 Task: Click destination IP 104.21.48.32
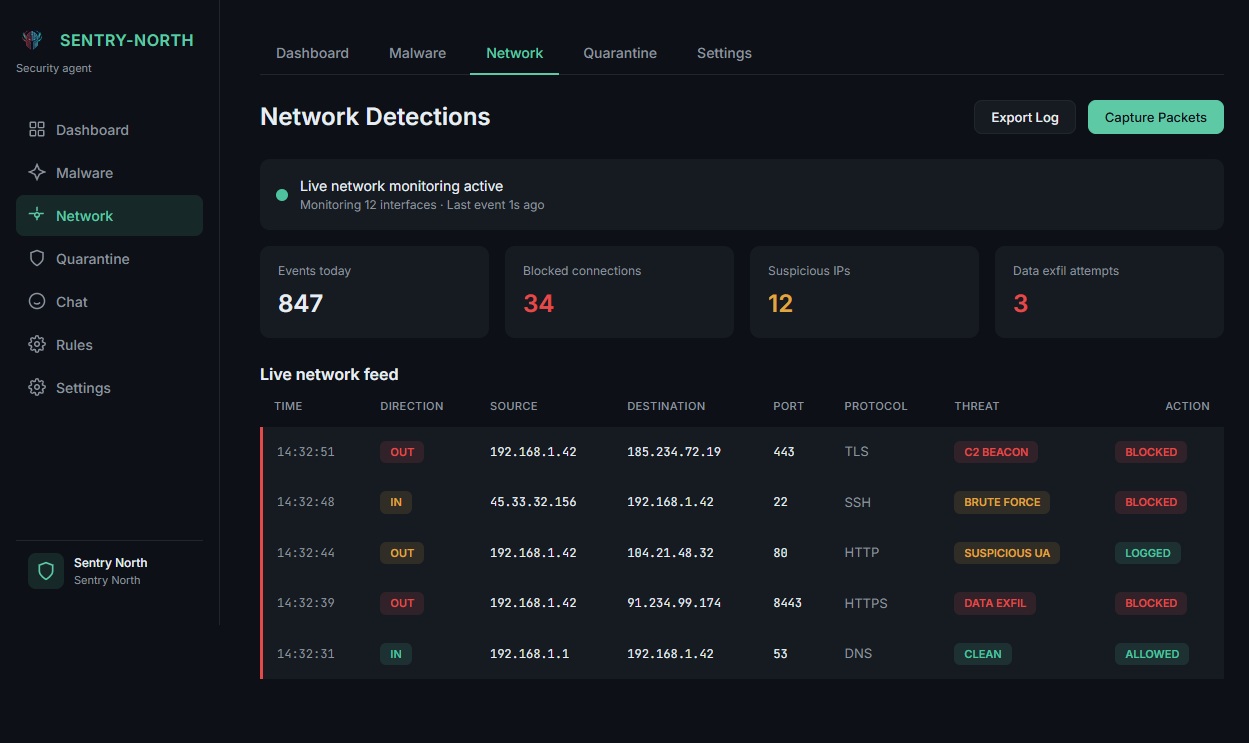click(670, 553)
